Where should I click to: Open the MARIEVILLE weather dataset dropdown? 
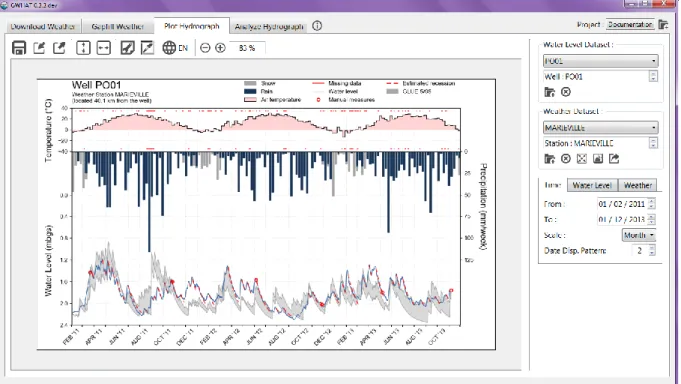[x=601, y=128]
